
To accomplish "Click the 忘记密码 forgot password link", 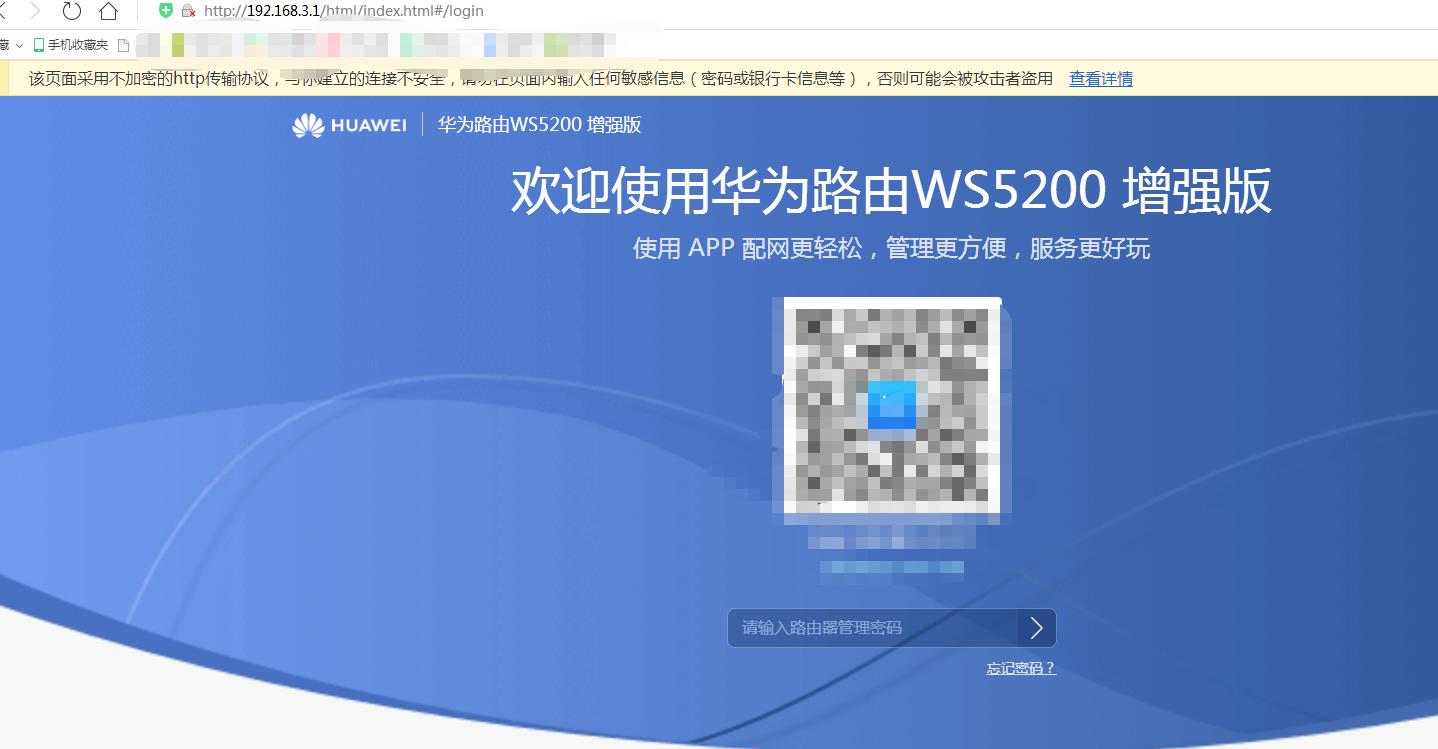I will [1021, 667].
